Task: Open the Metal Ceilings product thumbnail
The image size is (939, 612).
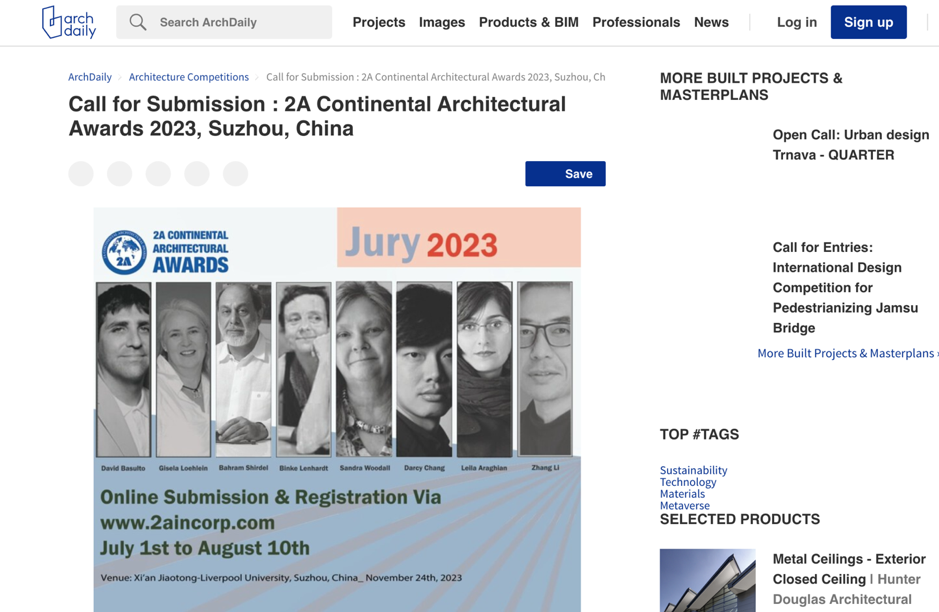Action: pos(708,580)
